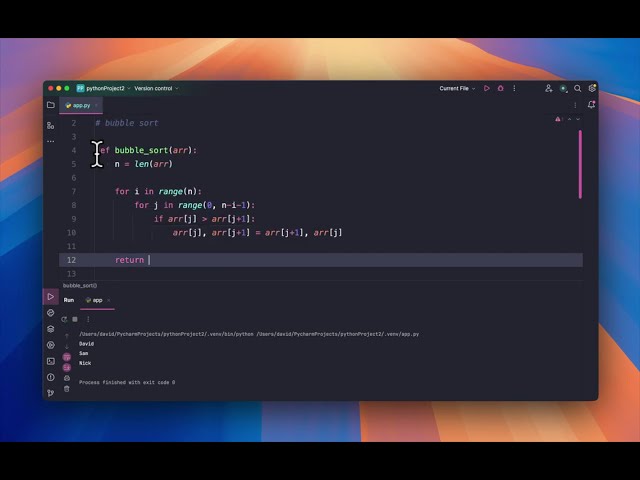The height and width of the screenshot is (480, 640).
Task: Rerun the app configuration
Action: coord(64,319)
